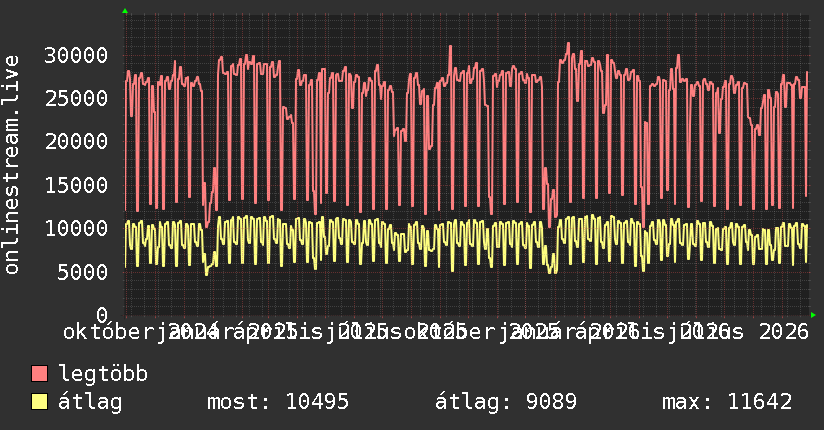
Task: Click the 15000 y-axis label
Action: pyautogui.click(x=76, y=185)
